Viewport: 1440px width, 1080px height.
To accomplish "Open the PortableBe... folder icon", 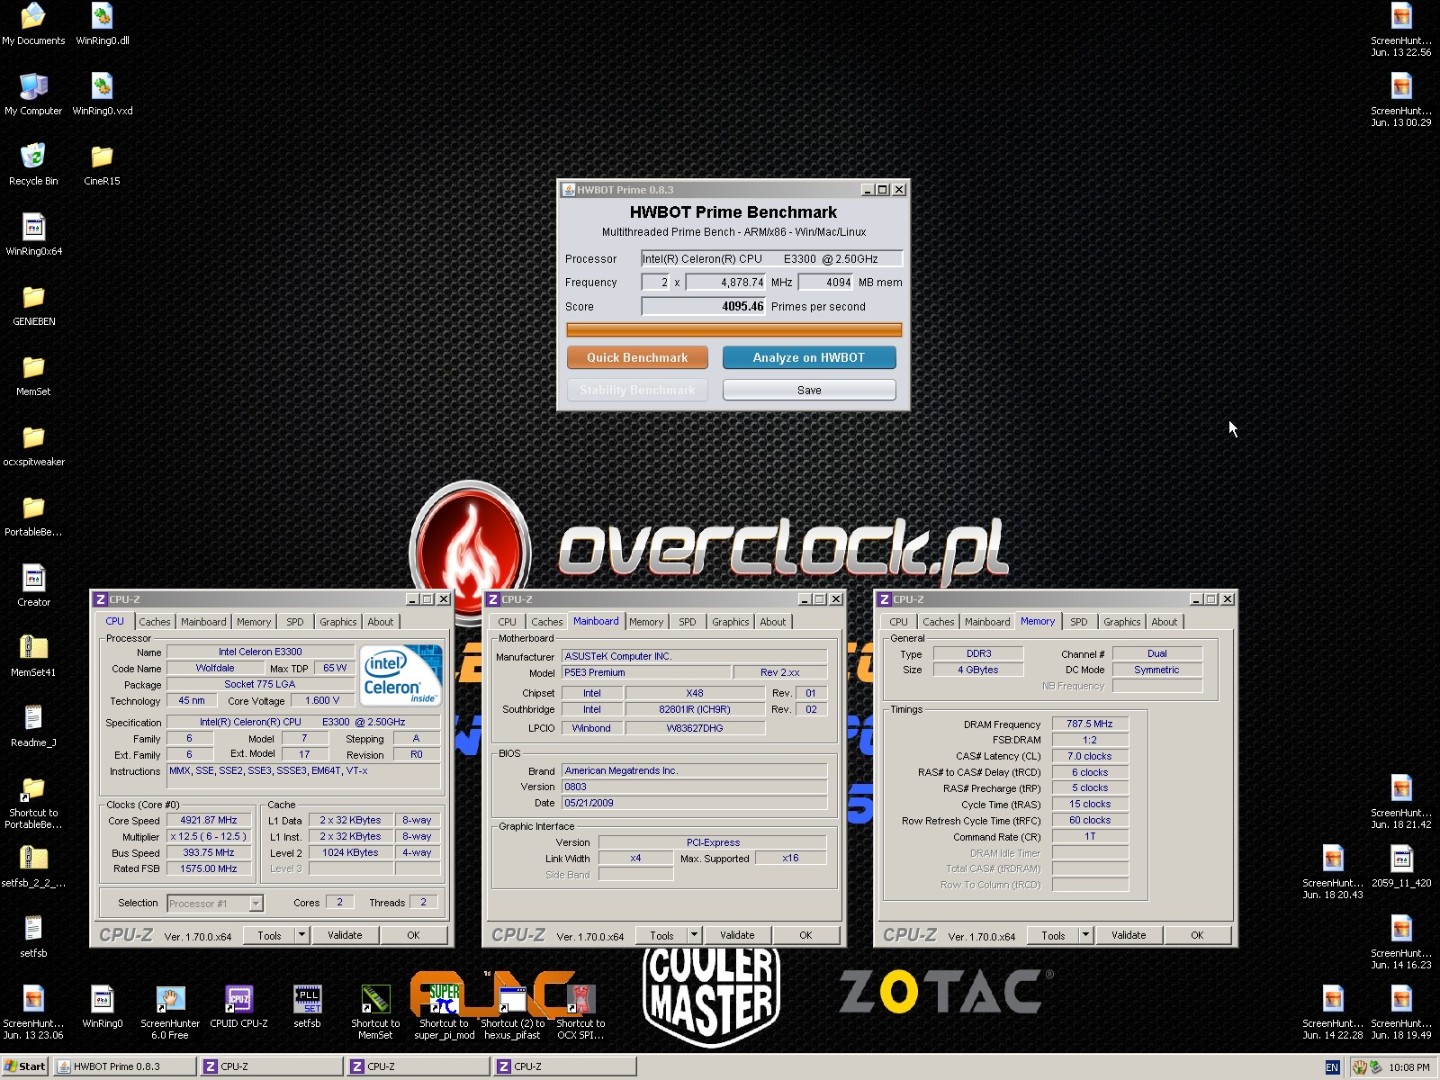I will 33,515.
